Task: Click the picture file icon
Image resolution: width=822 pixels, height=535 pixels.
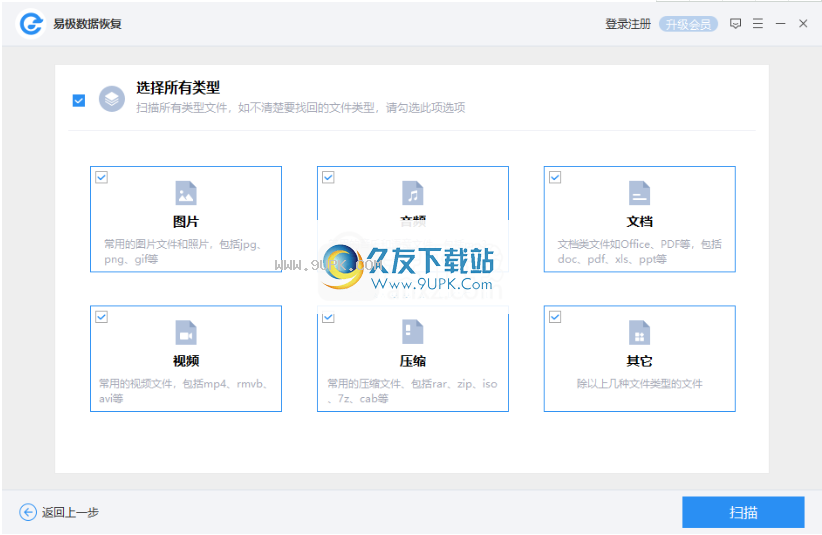Action: click(x=186, y=193)
